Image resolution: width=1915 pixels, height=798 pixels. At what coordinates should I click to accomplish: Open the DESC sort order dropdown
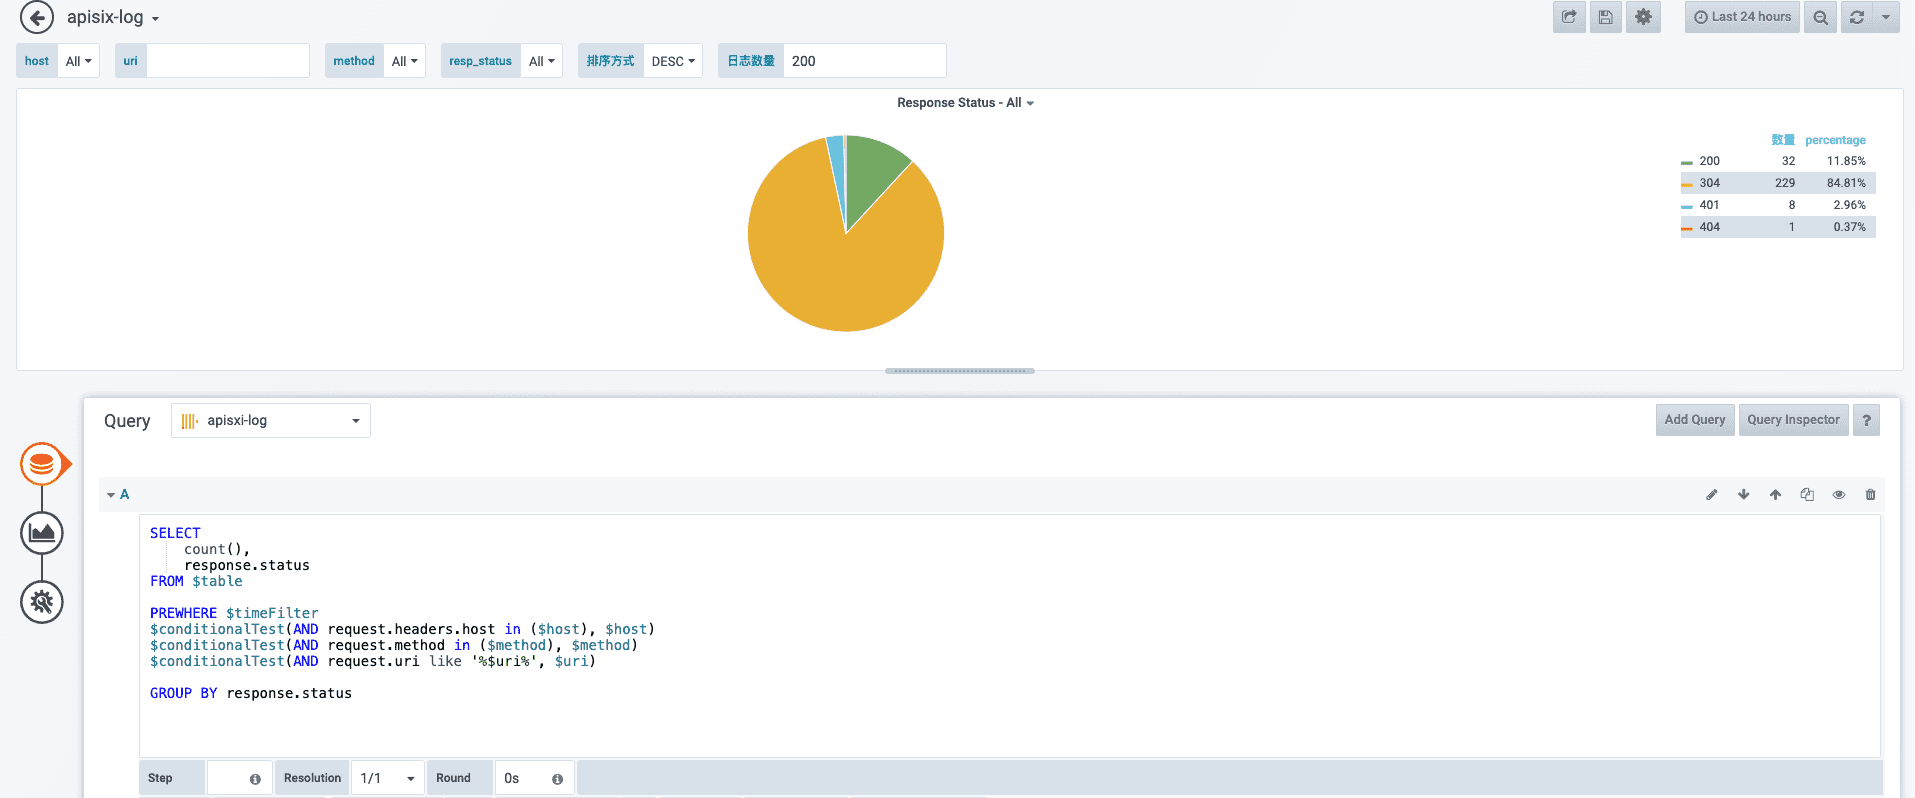(x=673, y=61)
